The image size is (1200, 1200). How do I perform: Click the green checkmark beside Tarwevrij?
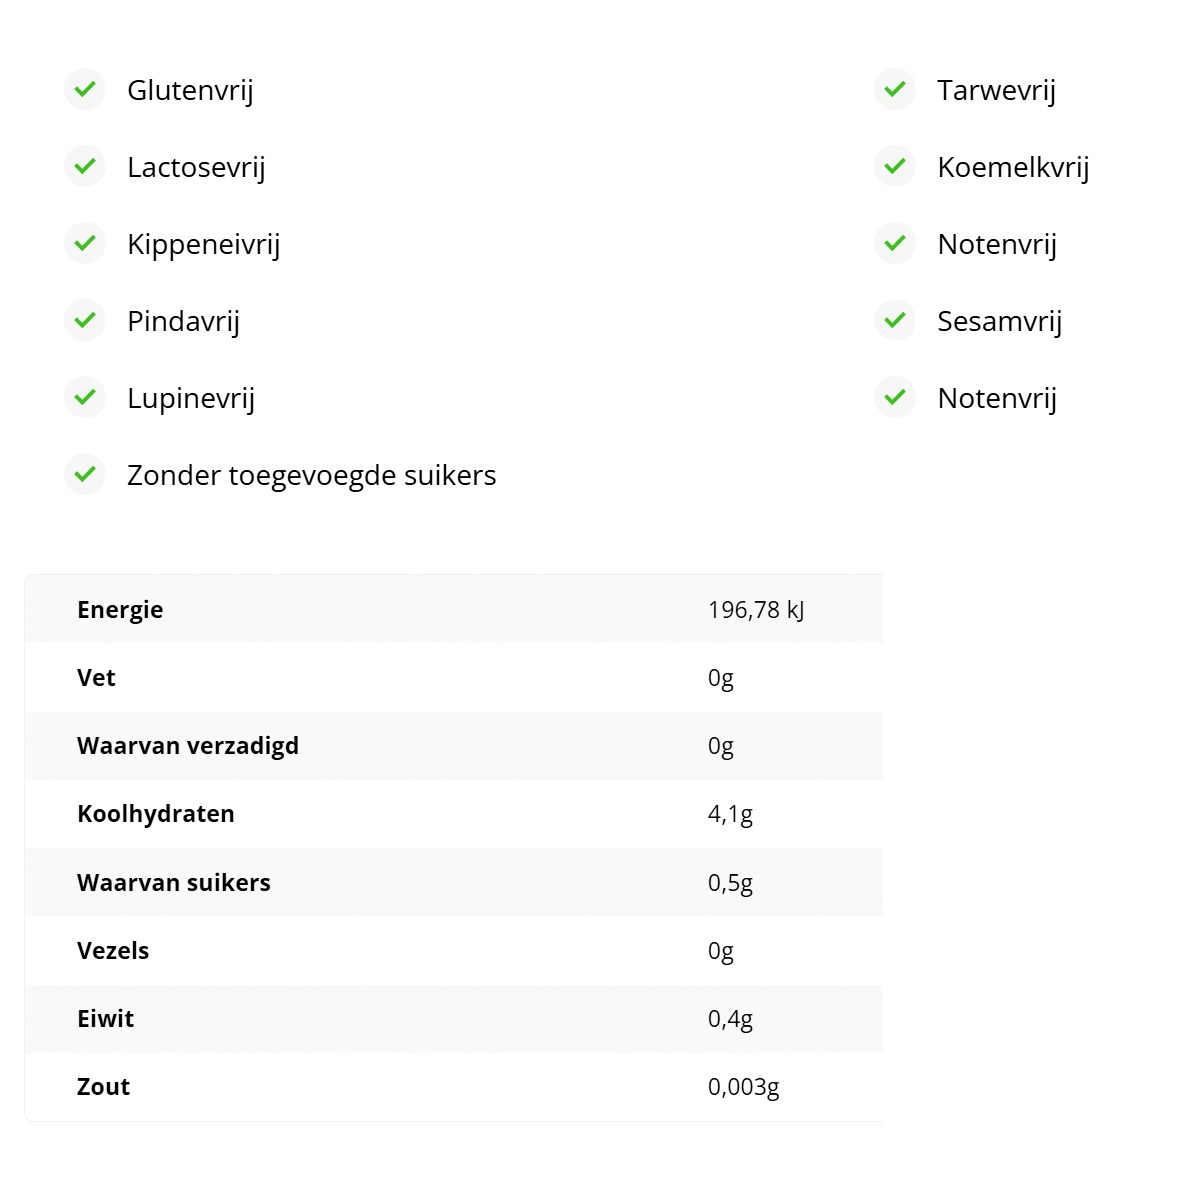895,89
